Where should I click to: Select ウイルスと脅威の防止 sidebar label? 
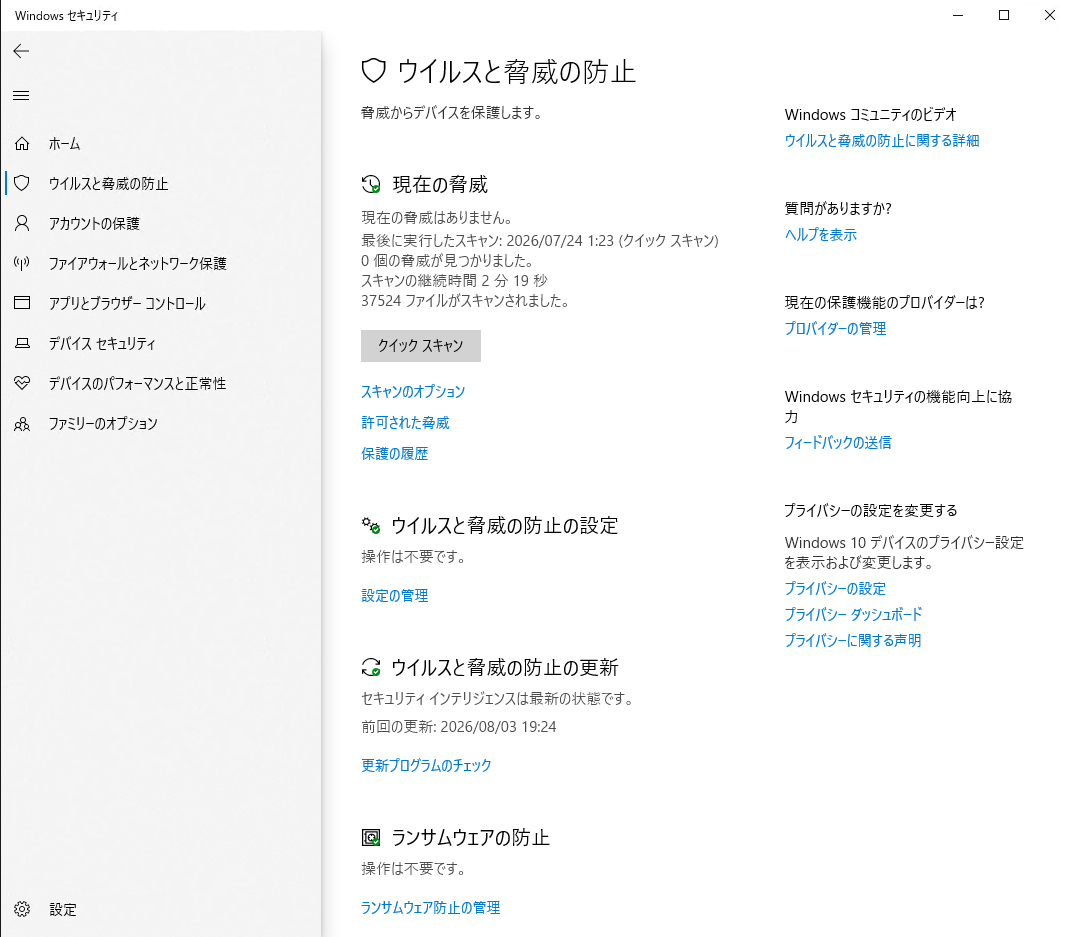[108, 184]
